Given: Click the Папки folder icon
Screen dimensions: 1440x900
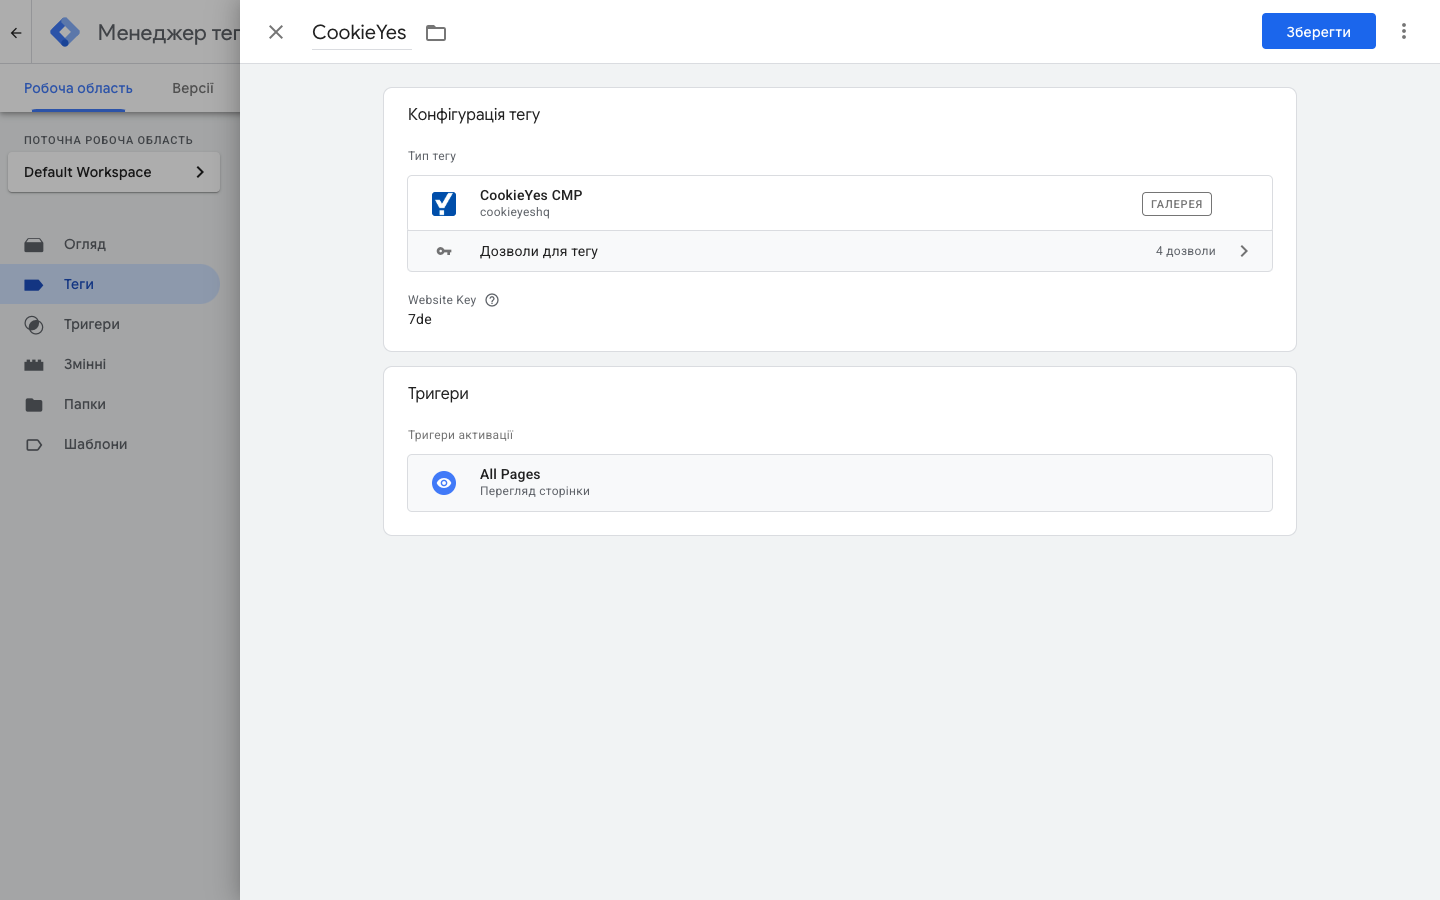Looking at the screenshot, I should click(34, 405).
